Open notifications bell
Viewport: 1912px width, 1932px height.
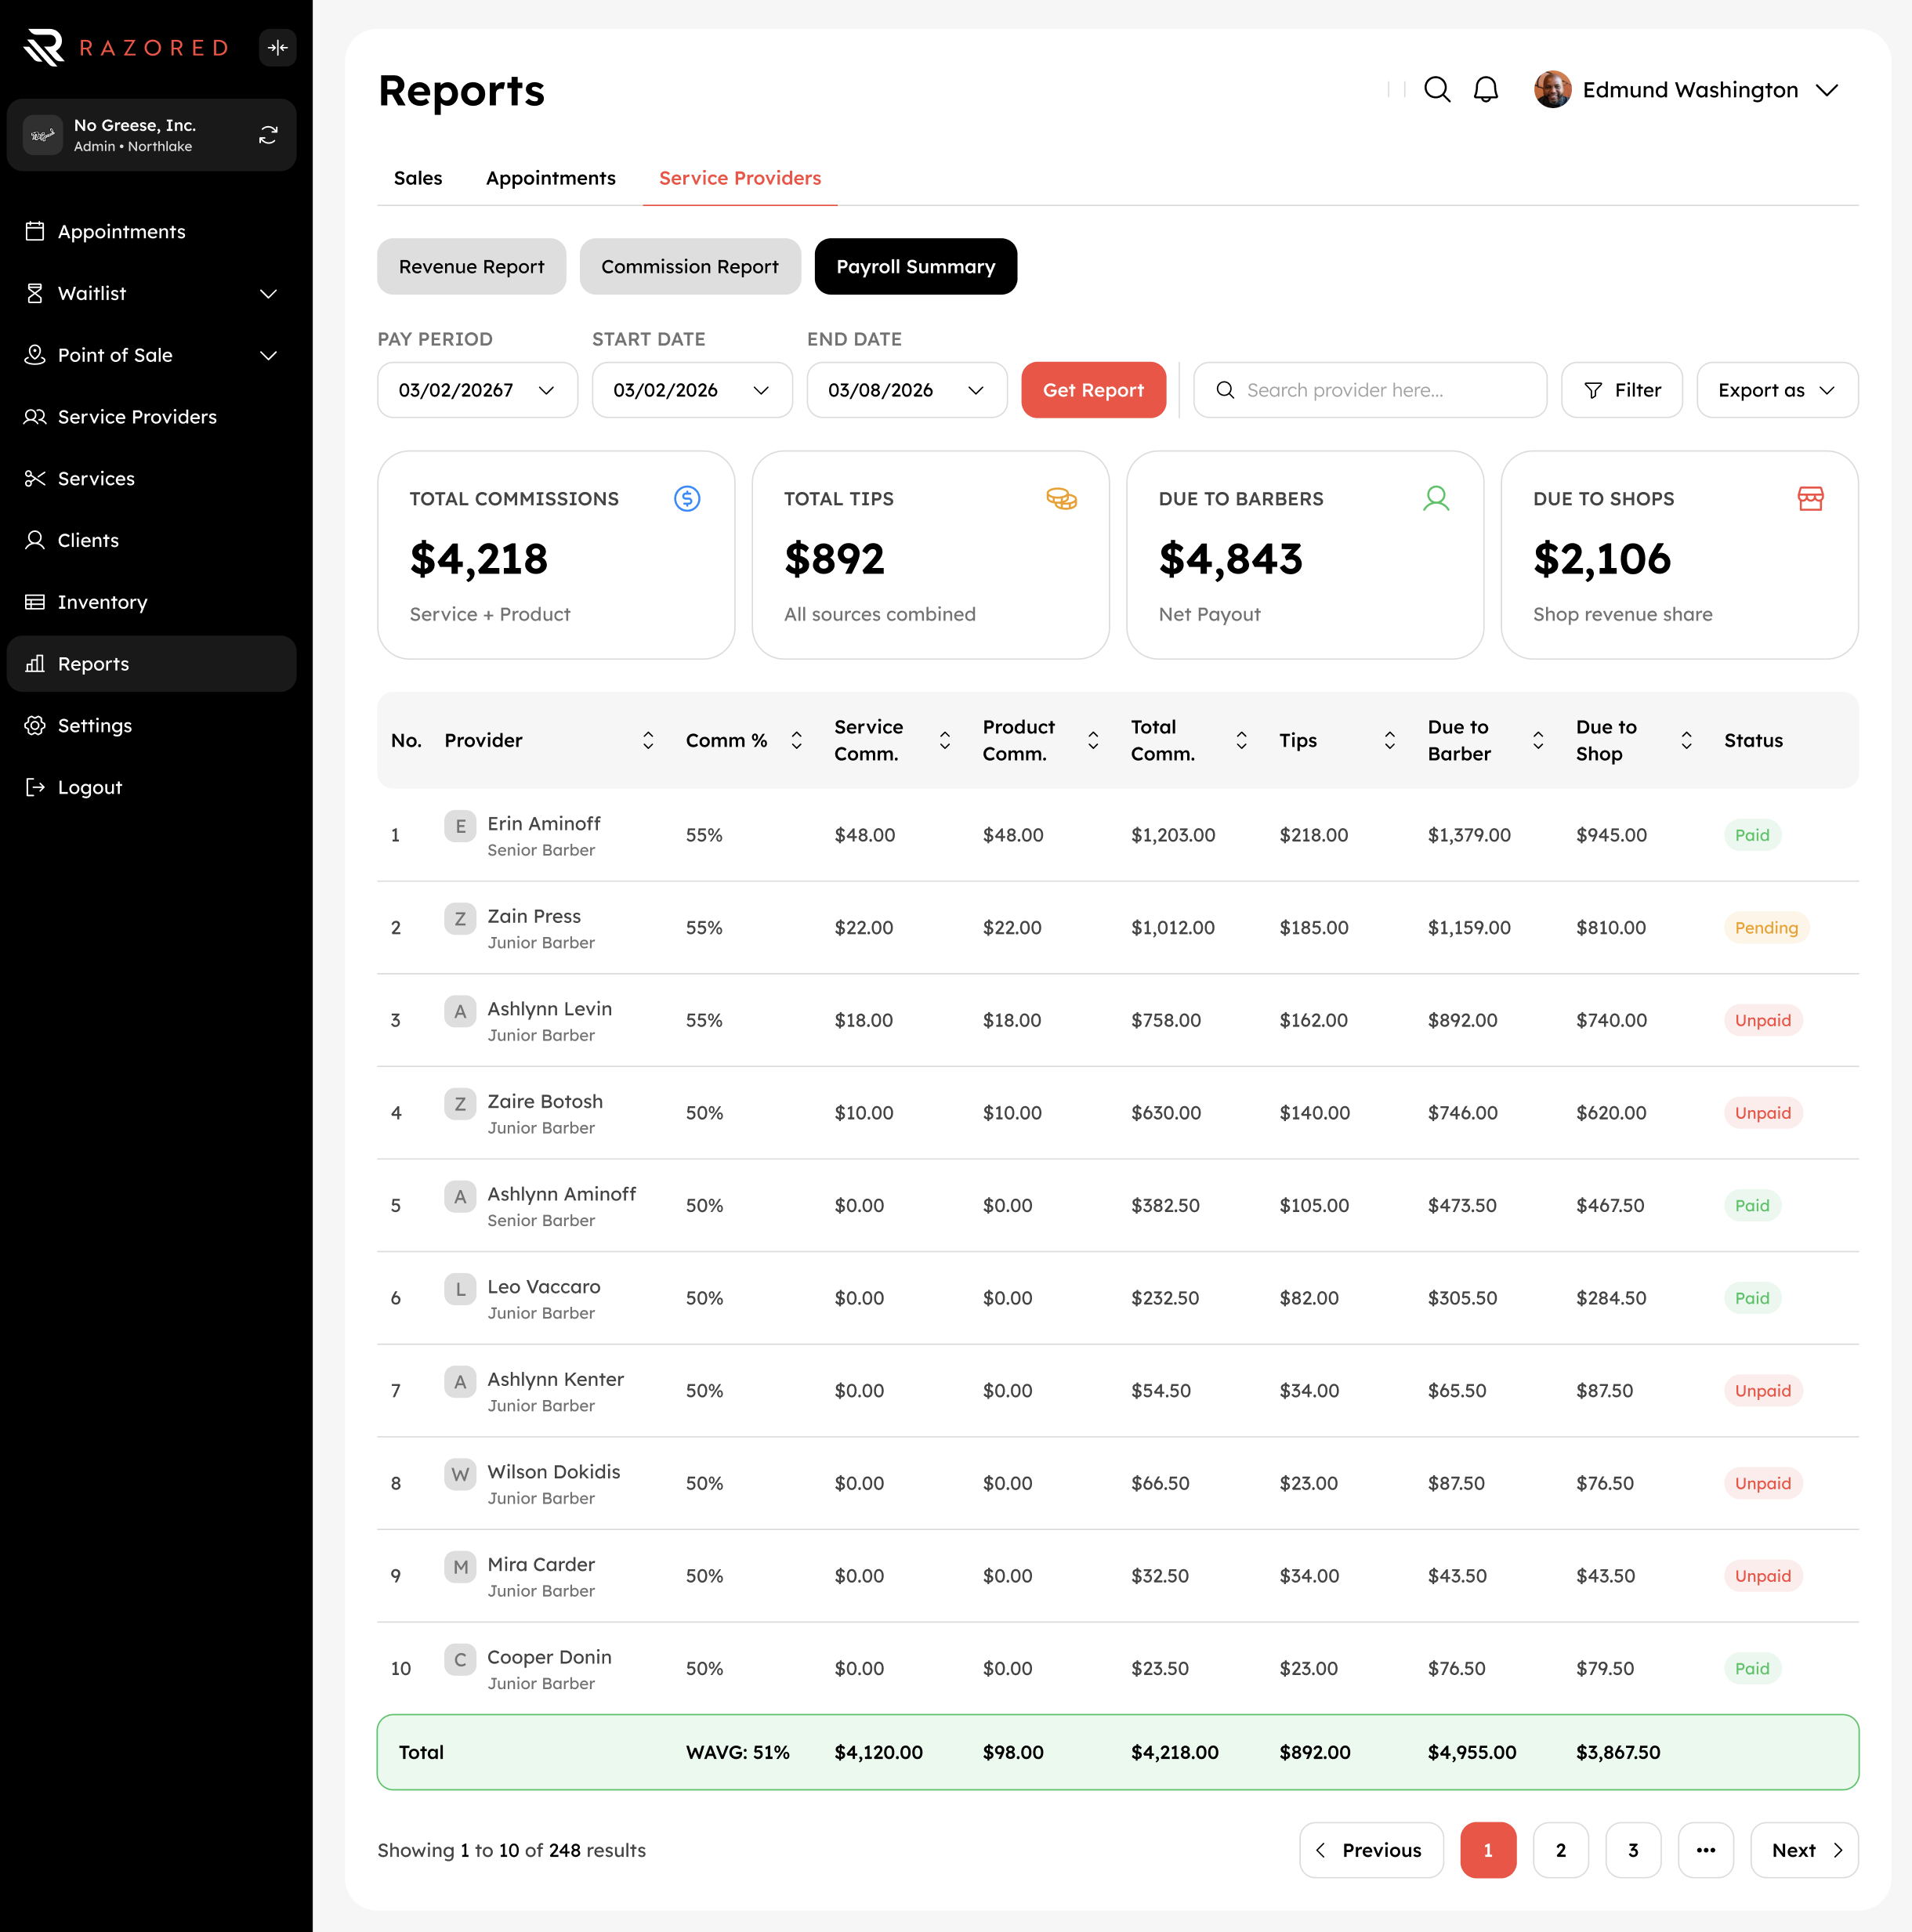1486,90
